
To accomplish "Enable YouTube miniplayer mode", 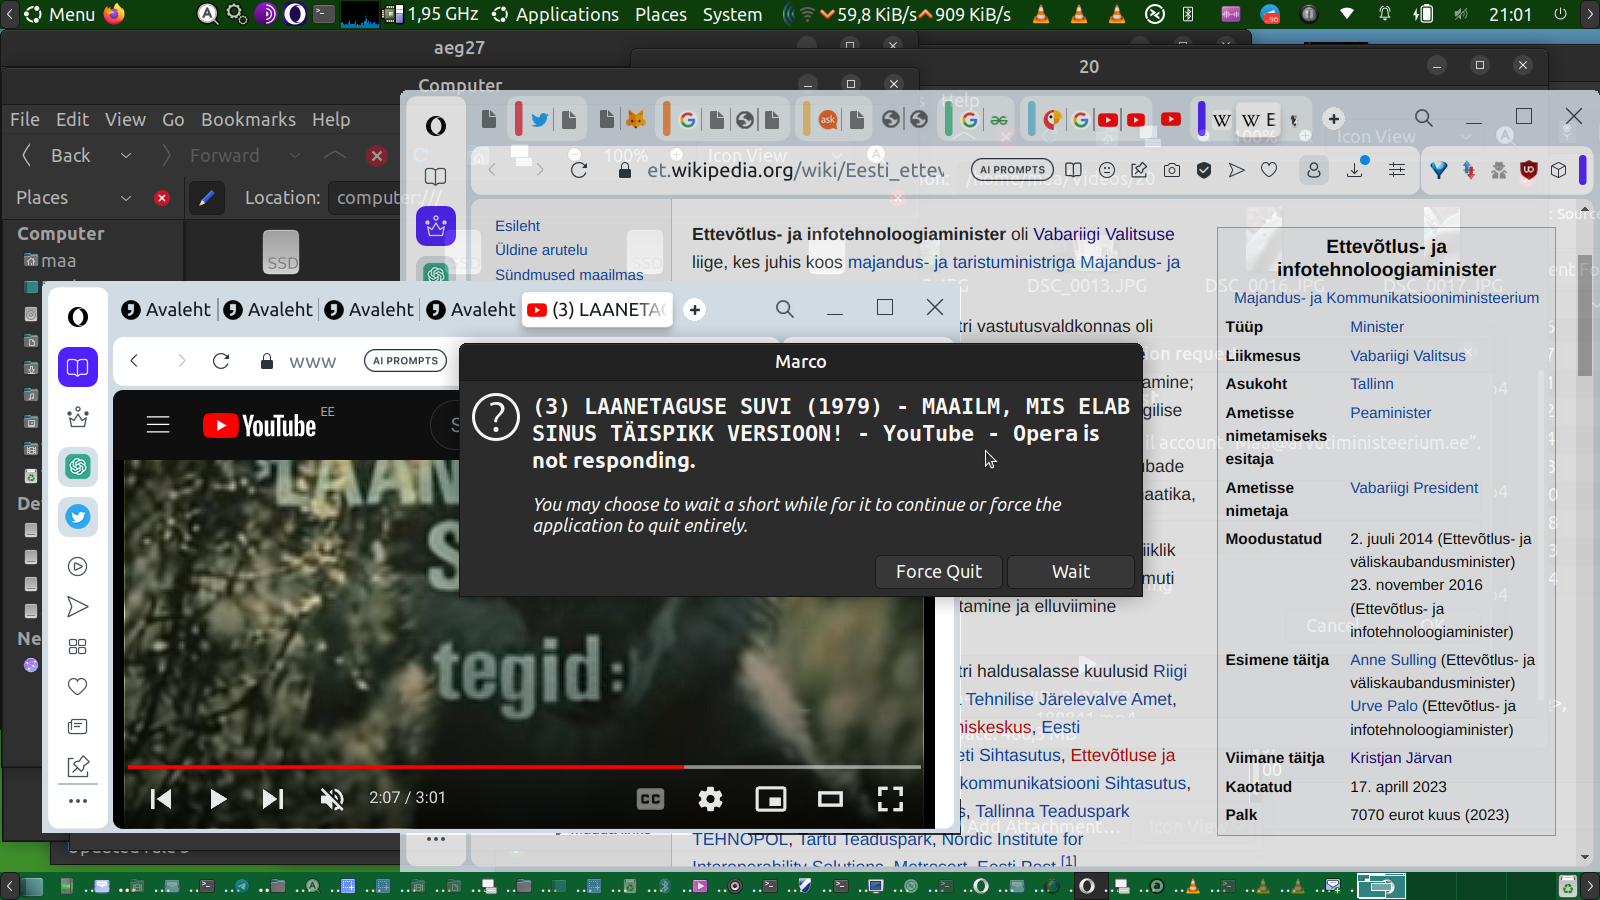I will click(x=770, y=798).
